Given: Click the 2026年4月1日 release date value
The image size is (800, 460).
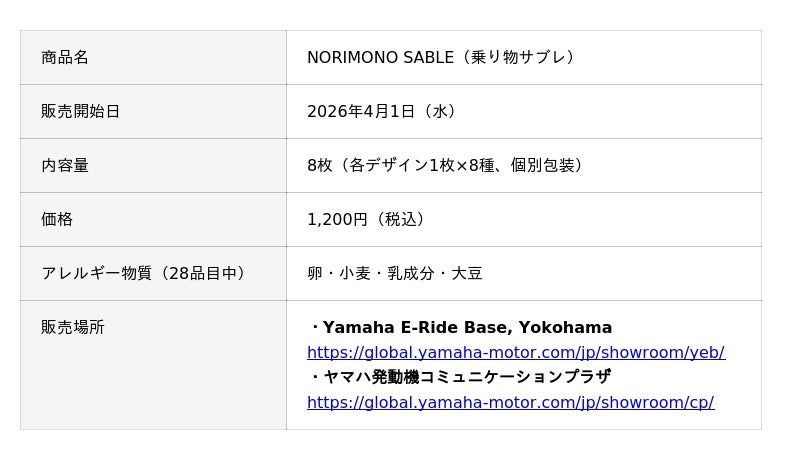Looking at the screenshot, I should [x=360, y=111].
